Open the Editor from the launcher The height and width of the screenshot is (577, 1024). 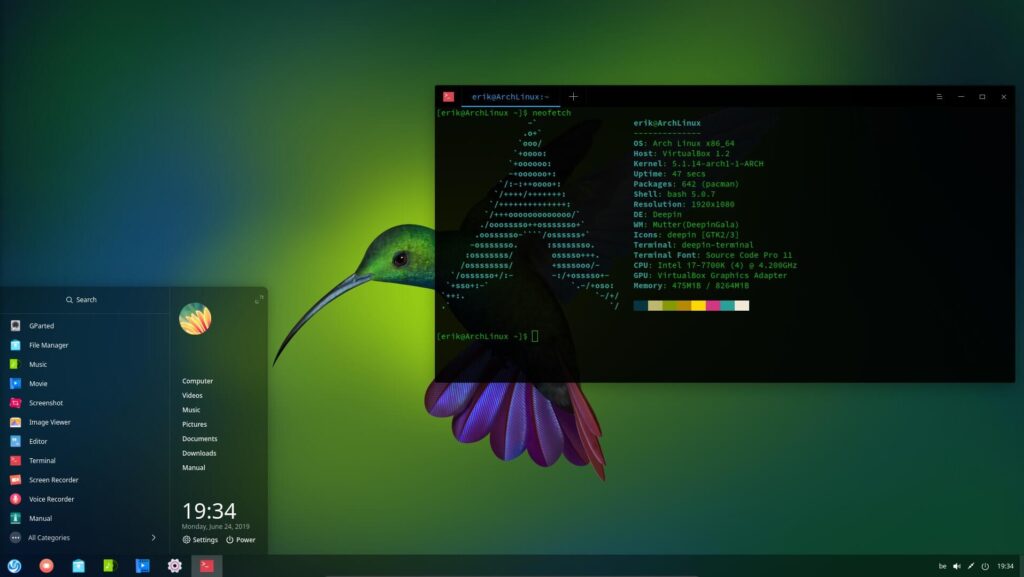pyautogui.click(x=40, y=441)
